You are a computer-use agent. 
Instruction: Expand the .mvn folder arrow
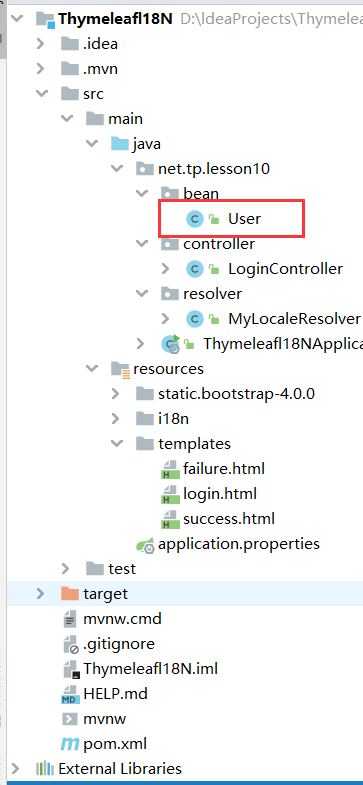tap(42, 69)
